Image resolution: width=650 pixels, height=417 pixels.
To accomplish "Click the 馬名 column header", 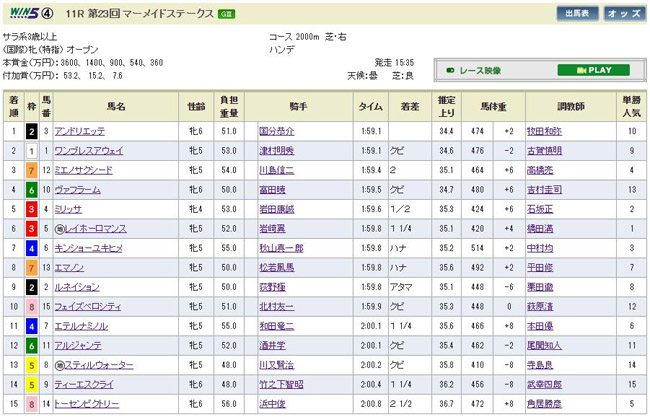I will [x=116, y=106].
